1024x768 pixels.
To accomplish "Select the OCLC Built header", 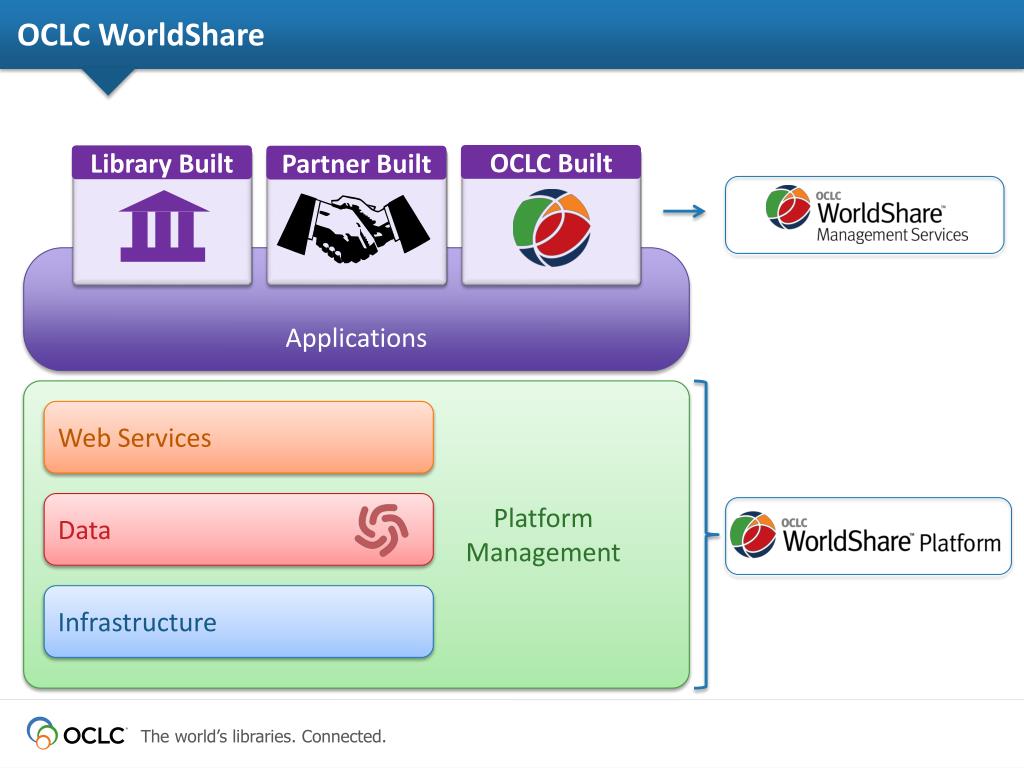I will (551, 163).
